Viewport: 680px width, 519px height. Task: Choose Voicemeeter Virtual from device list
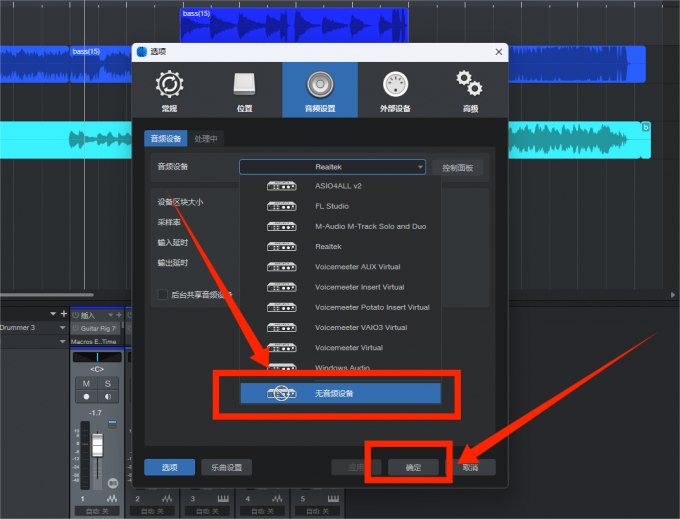340,348
